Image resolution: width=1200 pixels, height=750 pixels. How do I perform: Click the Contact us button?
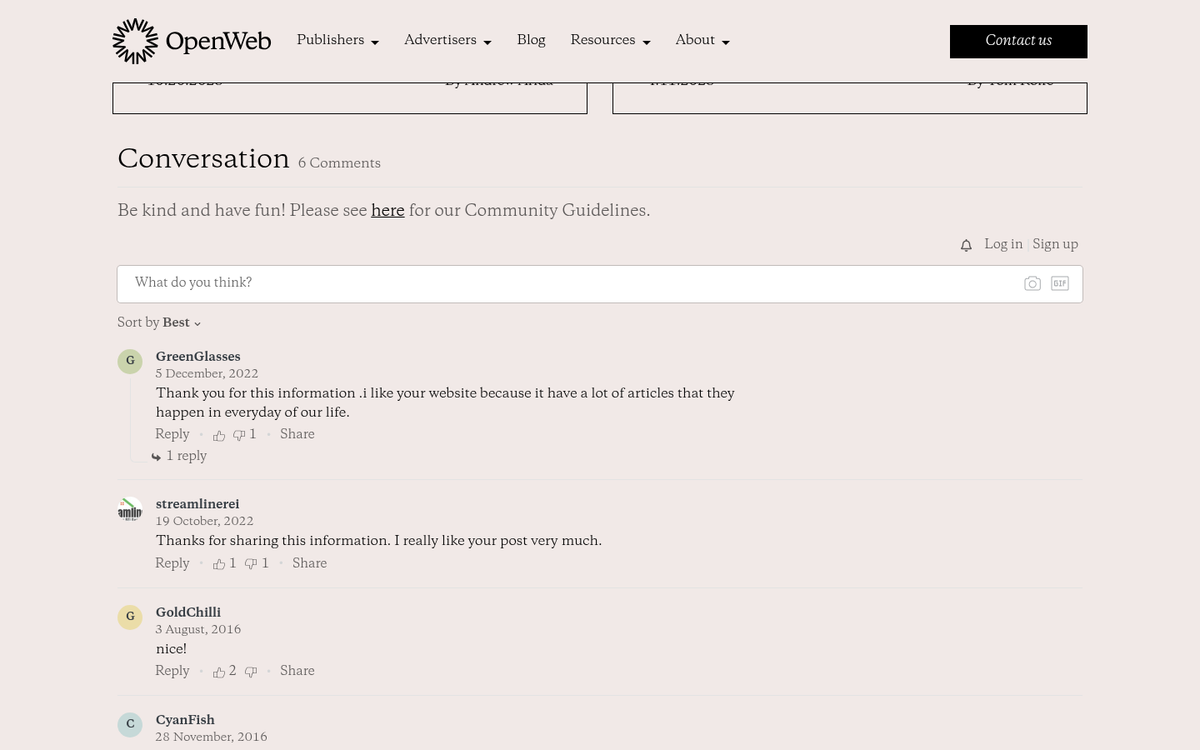click(x=1018, y=41)
